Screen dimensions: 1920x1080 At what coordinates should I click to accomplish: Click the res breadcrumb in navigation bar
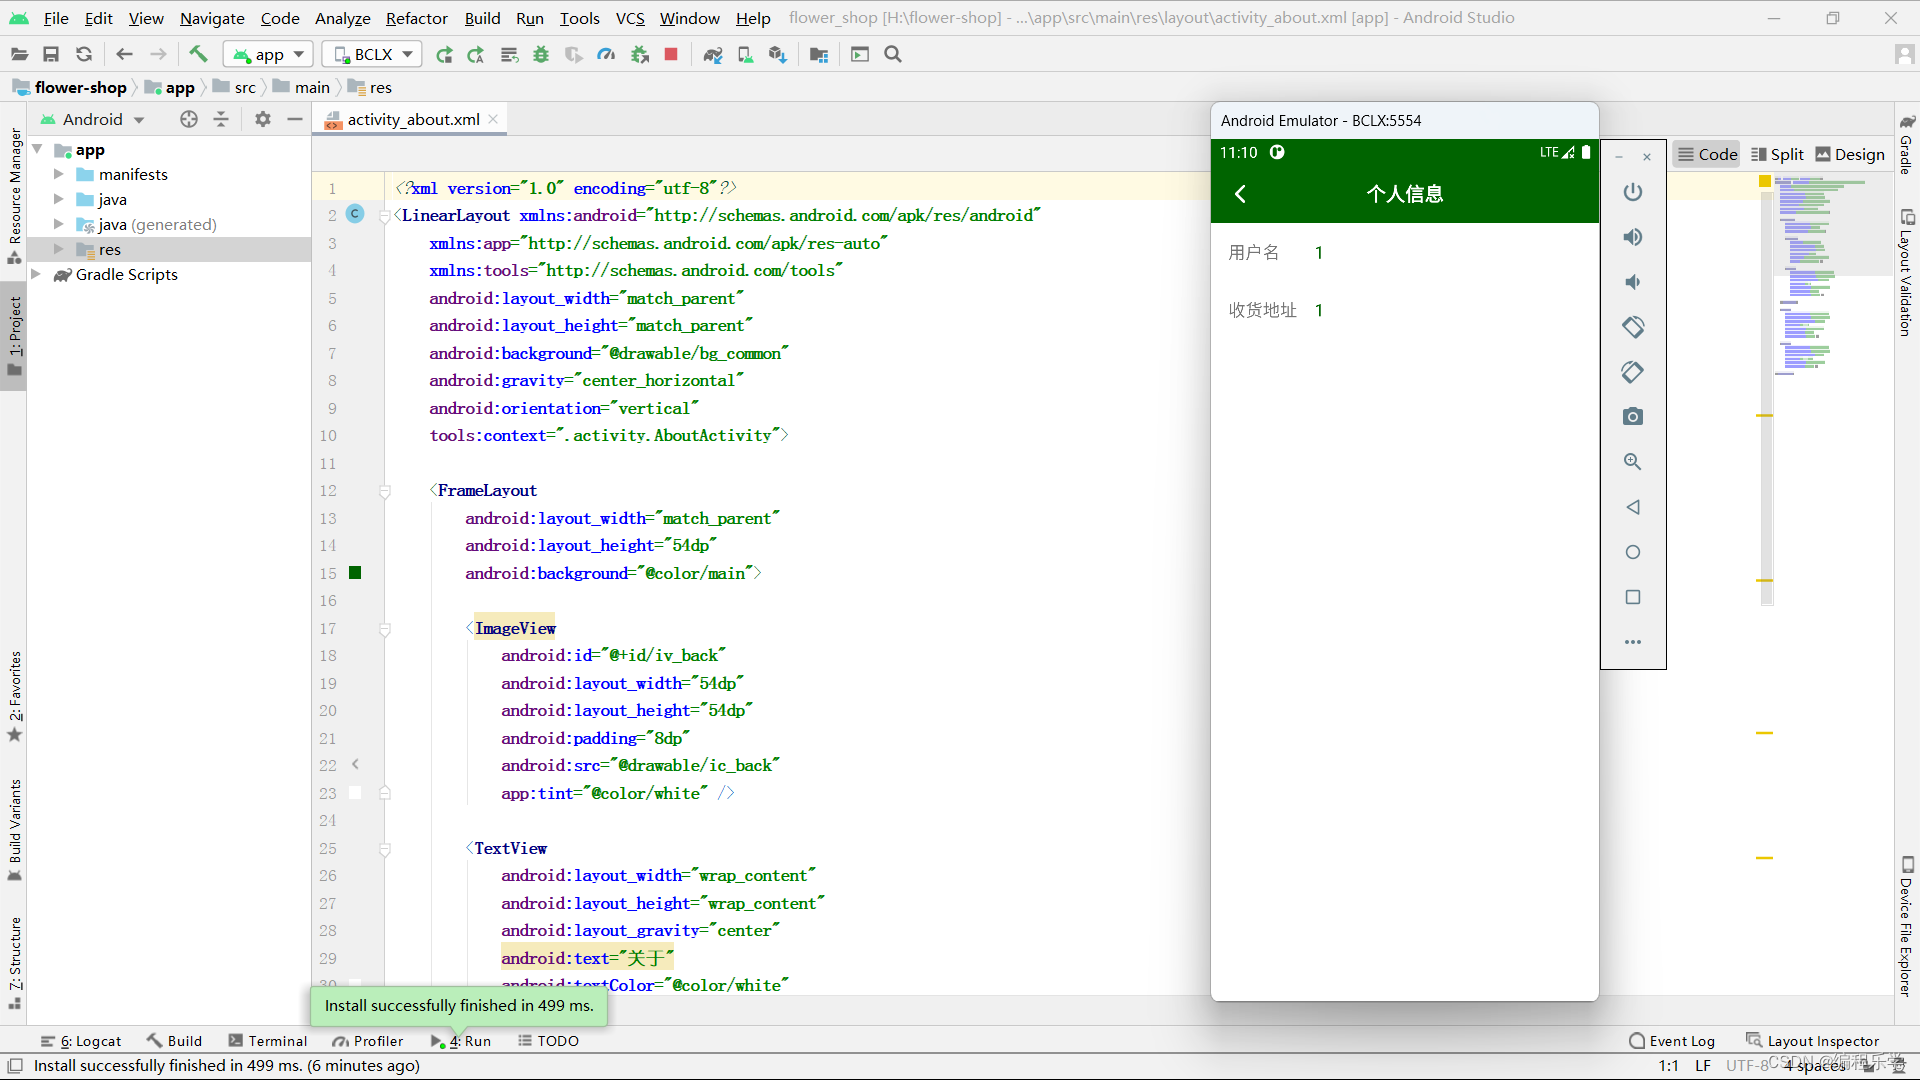pos(370,87)
